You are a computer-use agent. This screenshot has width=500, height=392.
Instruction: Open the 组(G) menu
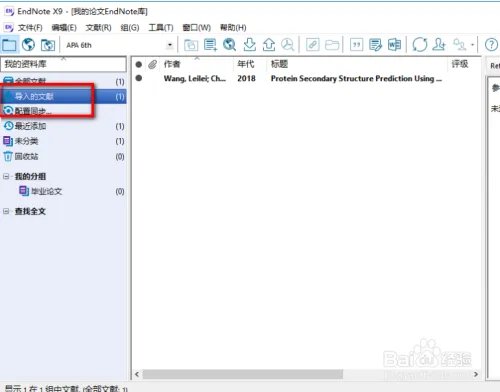tap(130, 27)
